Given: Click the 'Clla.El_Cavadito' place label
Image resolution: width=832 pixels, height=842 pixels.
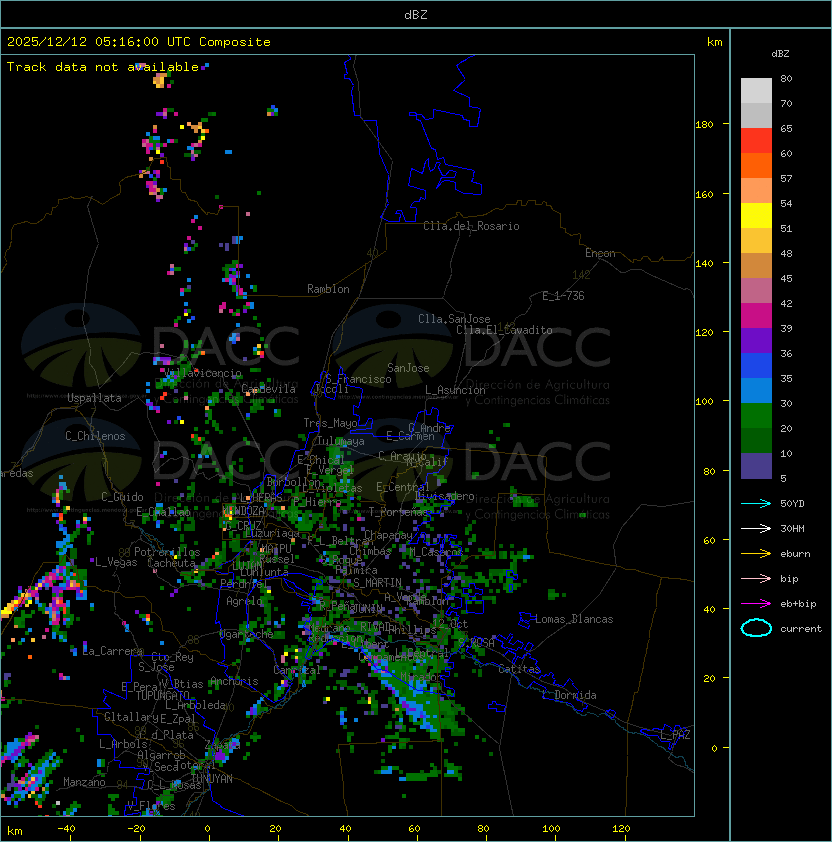Looking at the screenshot, I should (504, 330).
